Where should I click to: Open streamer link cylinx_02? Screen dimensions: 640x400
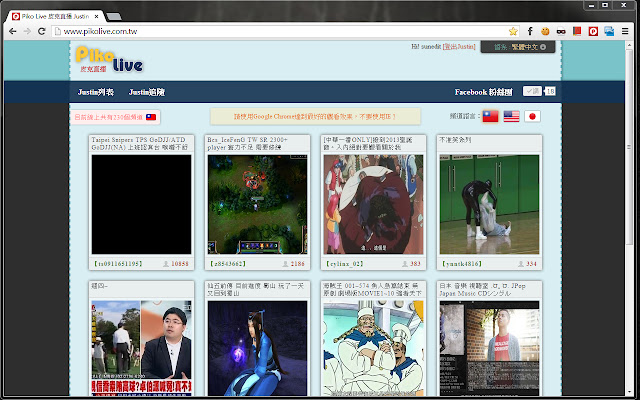coord(344,264)
